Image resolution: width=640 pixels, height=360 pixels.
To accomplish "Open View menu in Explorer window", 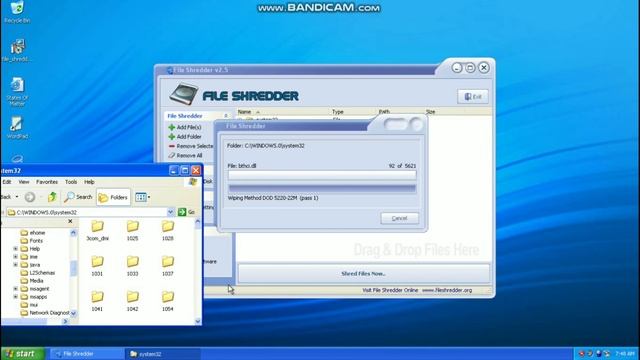I will (24, 182).
